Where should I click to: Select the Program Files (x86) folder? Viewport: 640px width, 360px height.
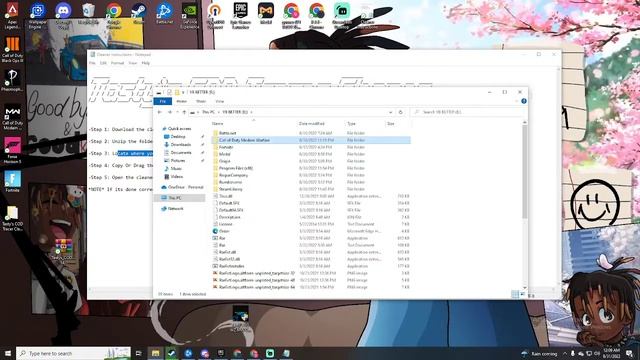click(311, 168)
